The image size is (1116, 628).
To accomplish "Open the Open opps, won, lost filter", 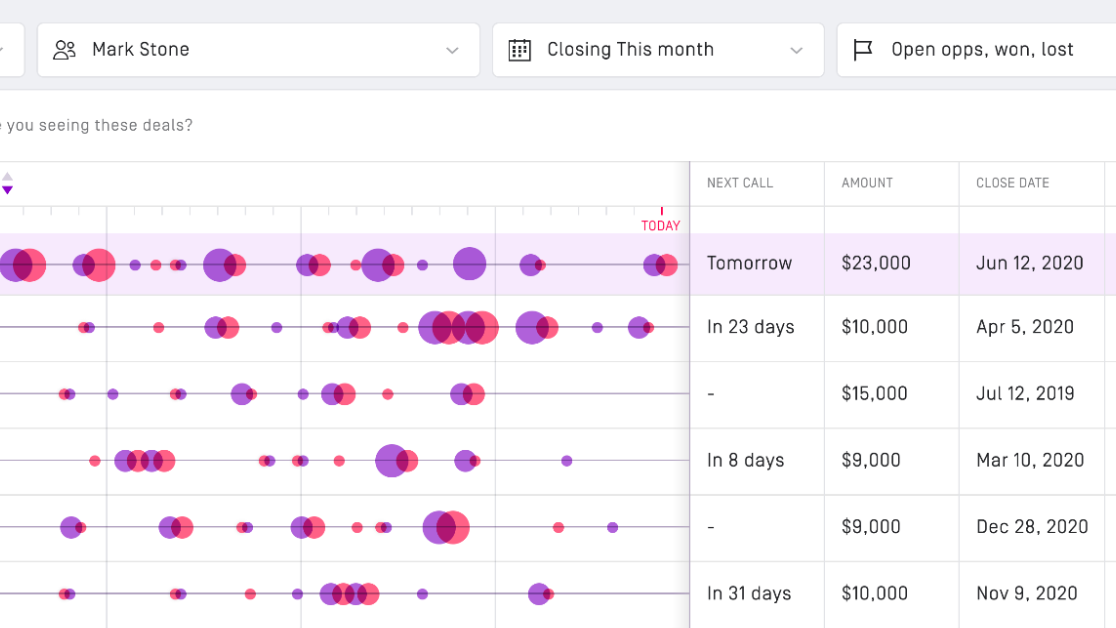I will [x=981, y=50].
